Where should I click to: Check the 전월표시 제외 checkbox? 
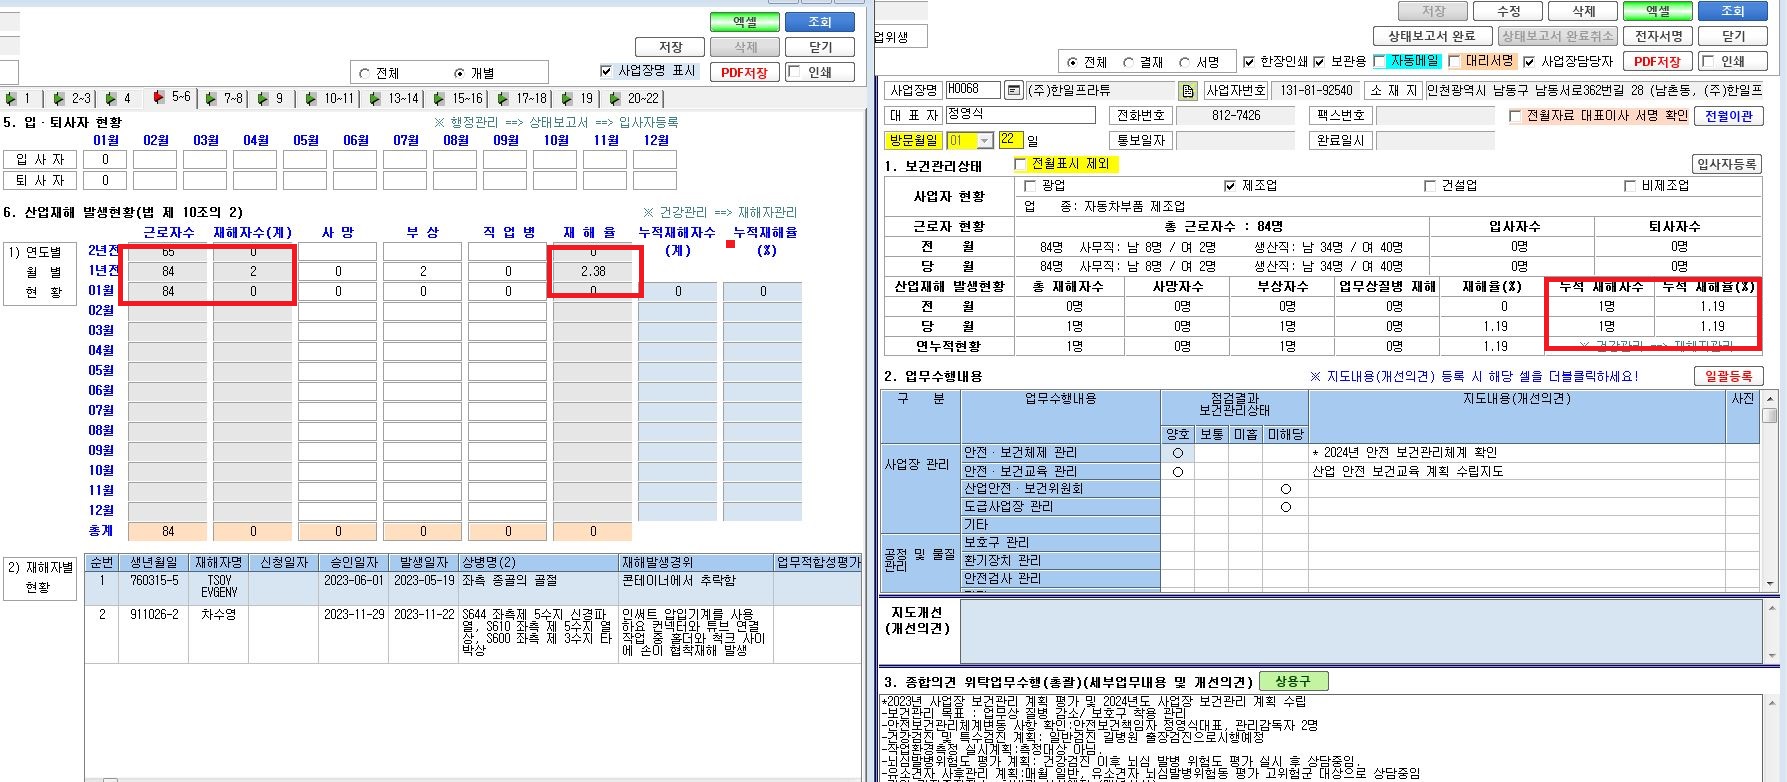1020,163
